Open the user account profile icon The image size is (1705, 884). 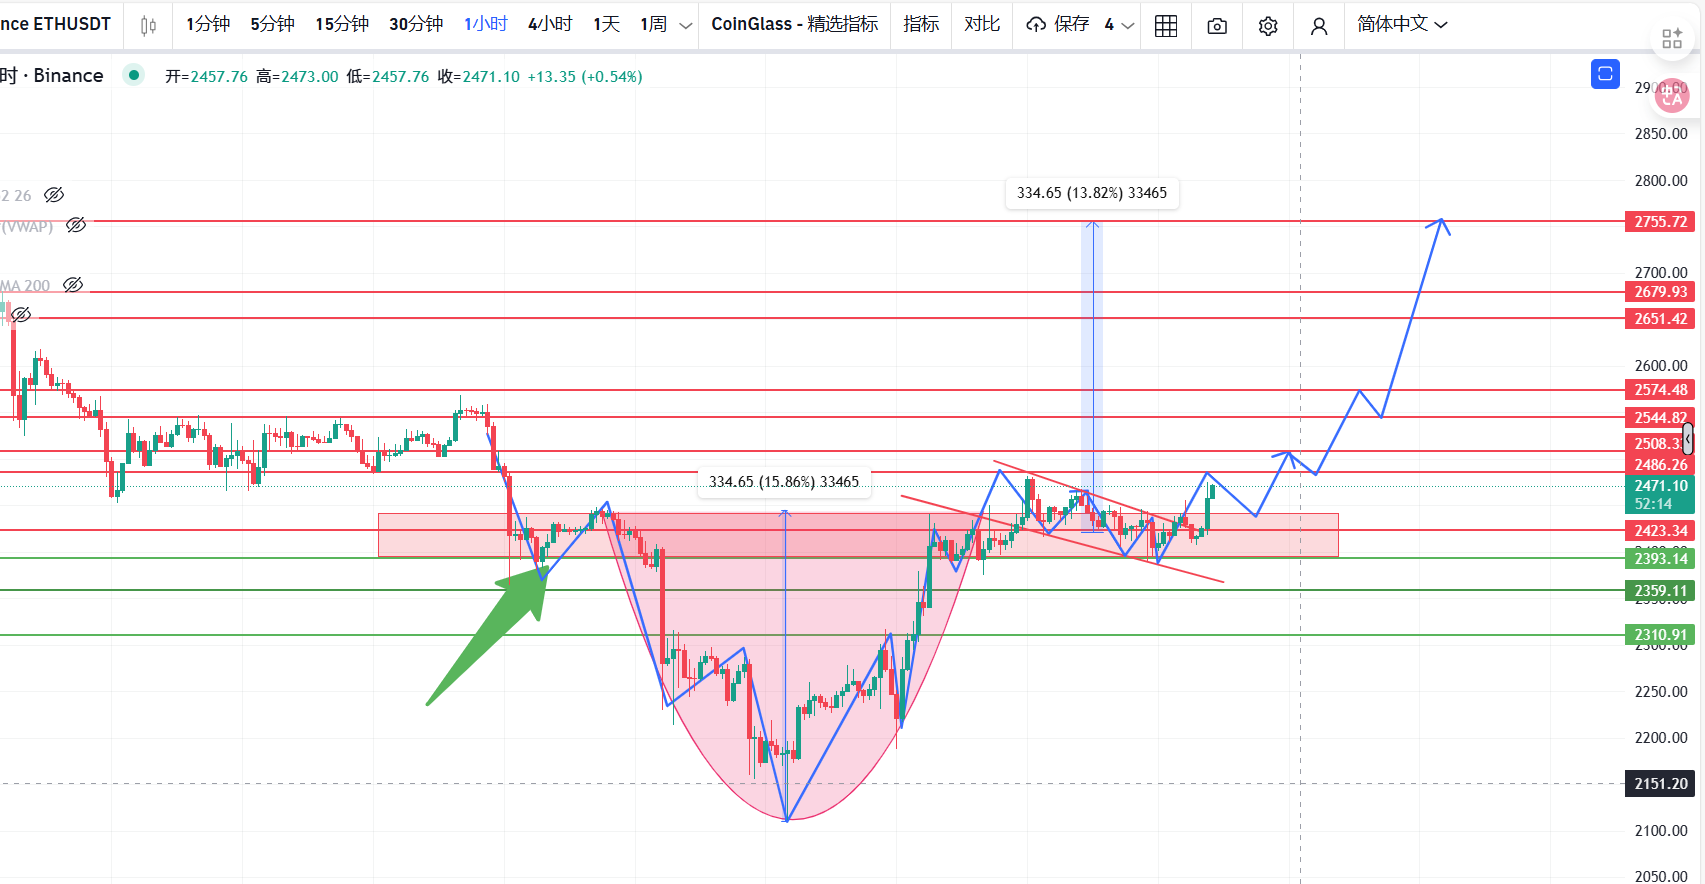[1319, 26]
